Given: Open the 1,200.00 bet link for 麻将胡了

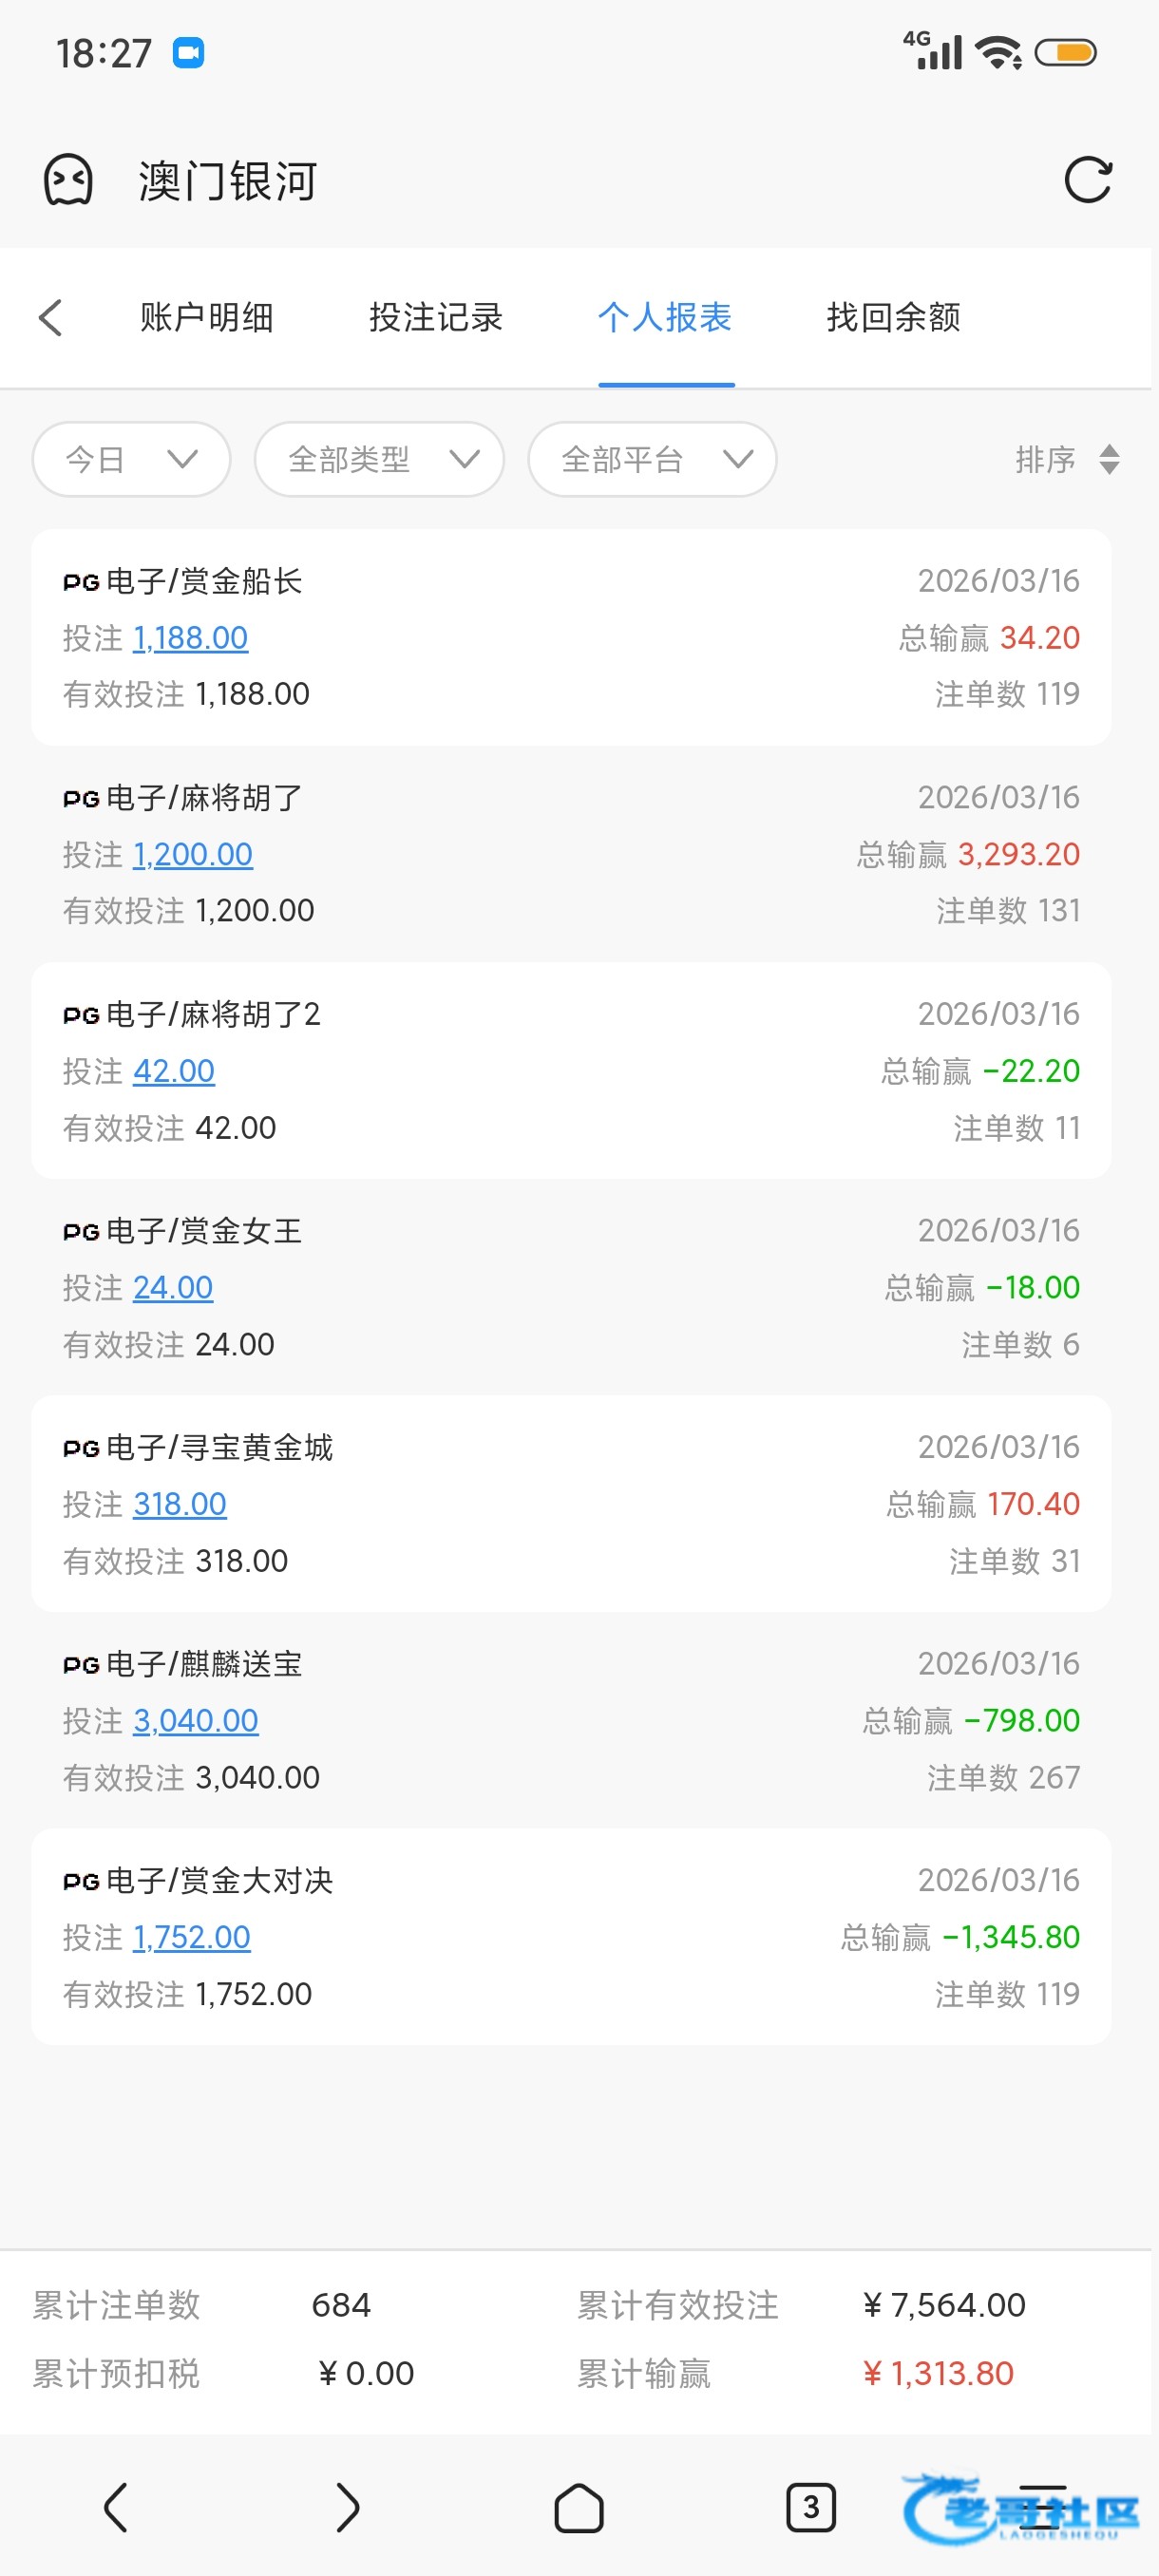Looking at the screenshot, I should 193,855.
